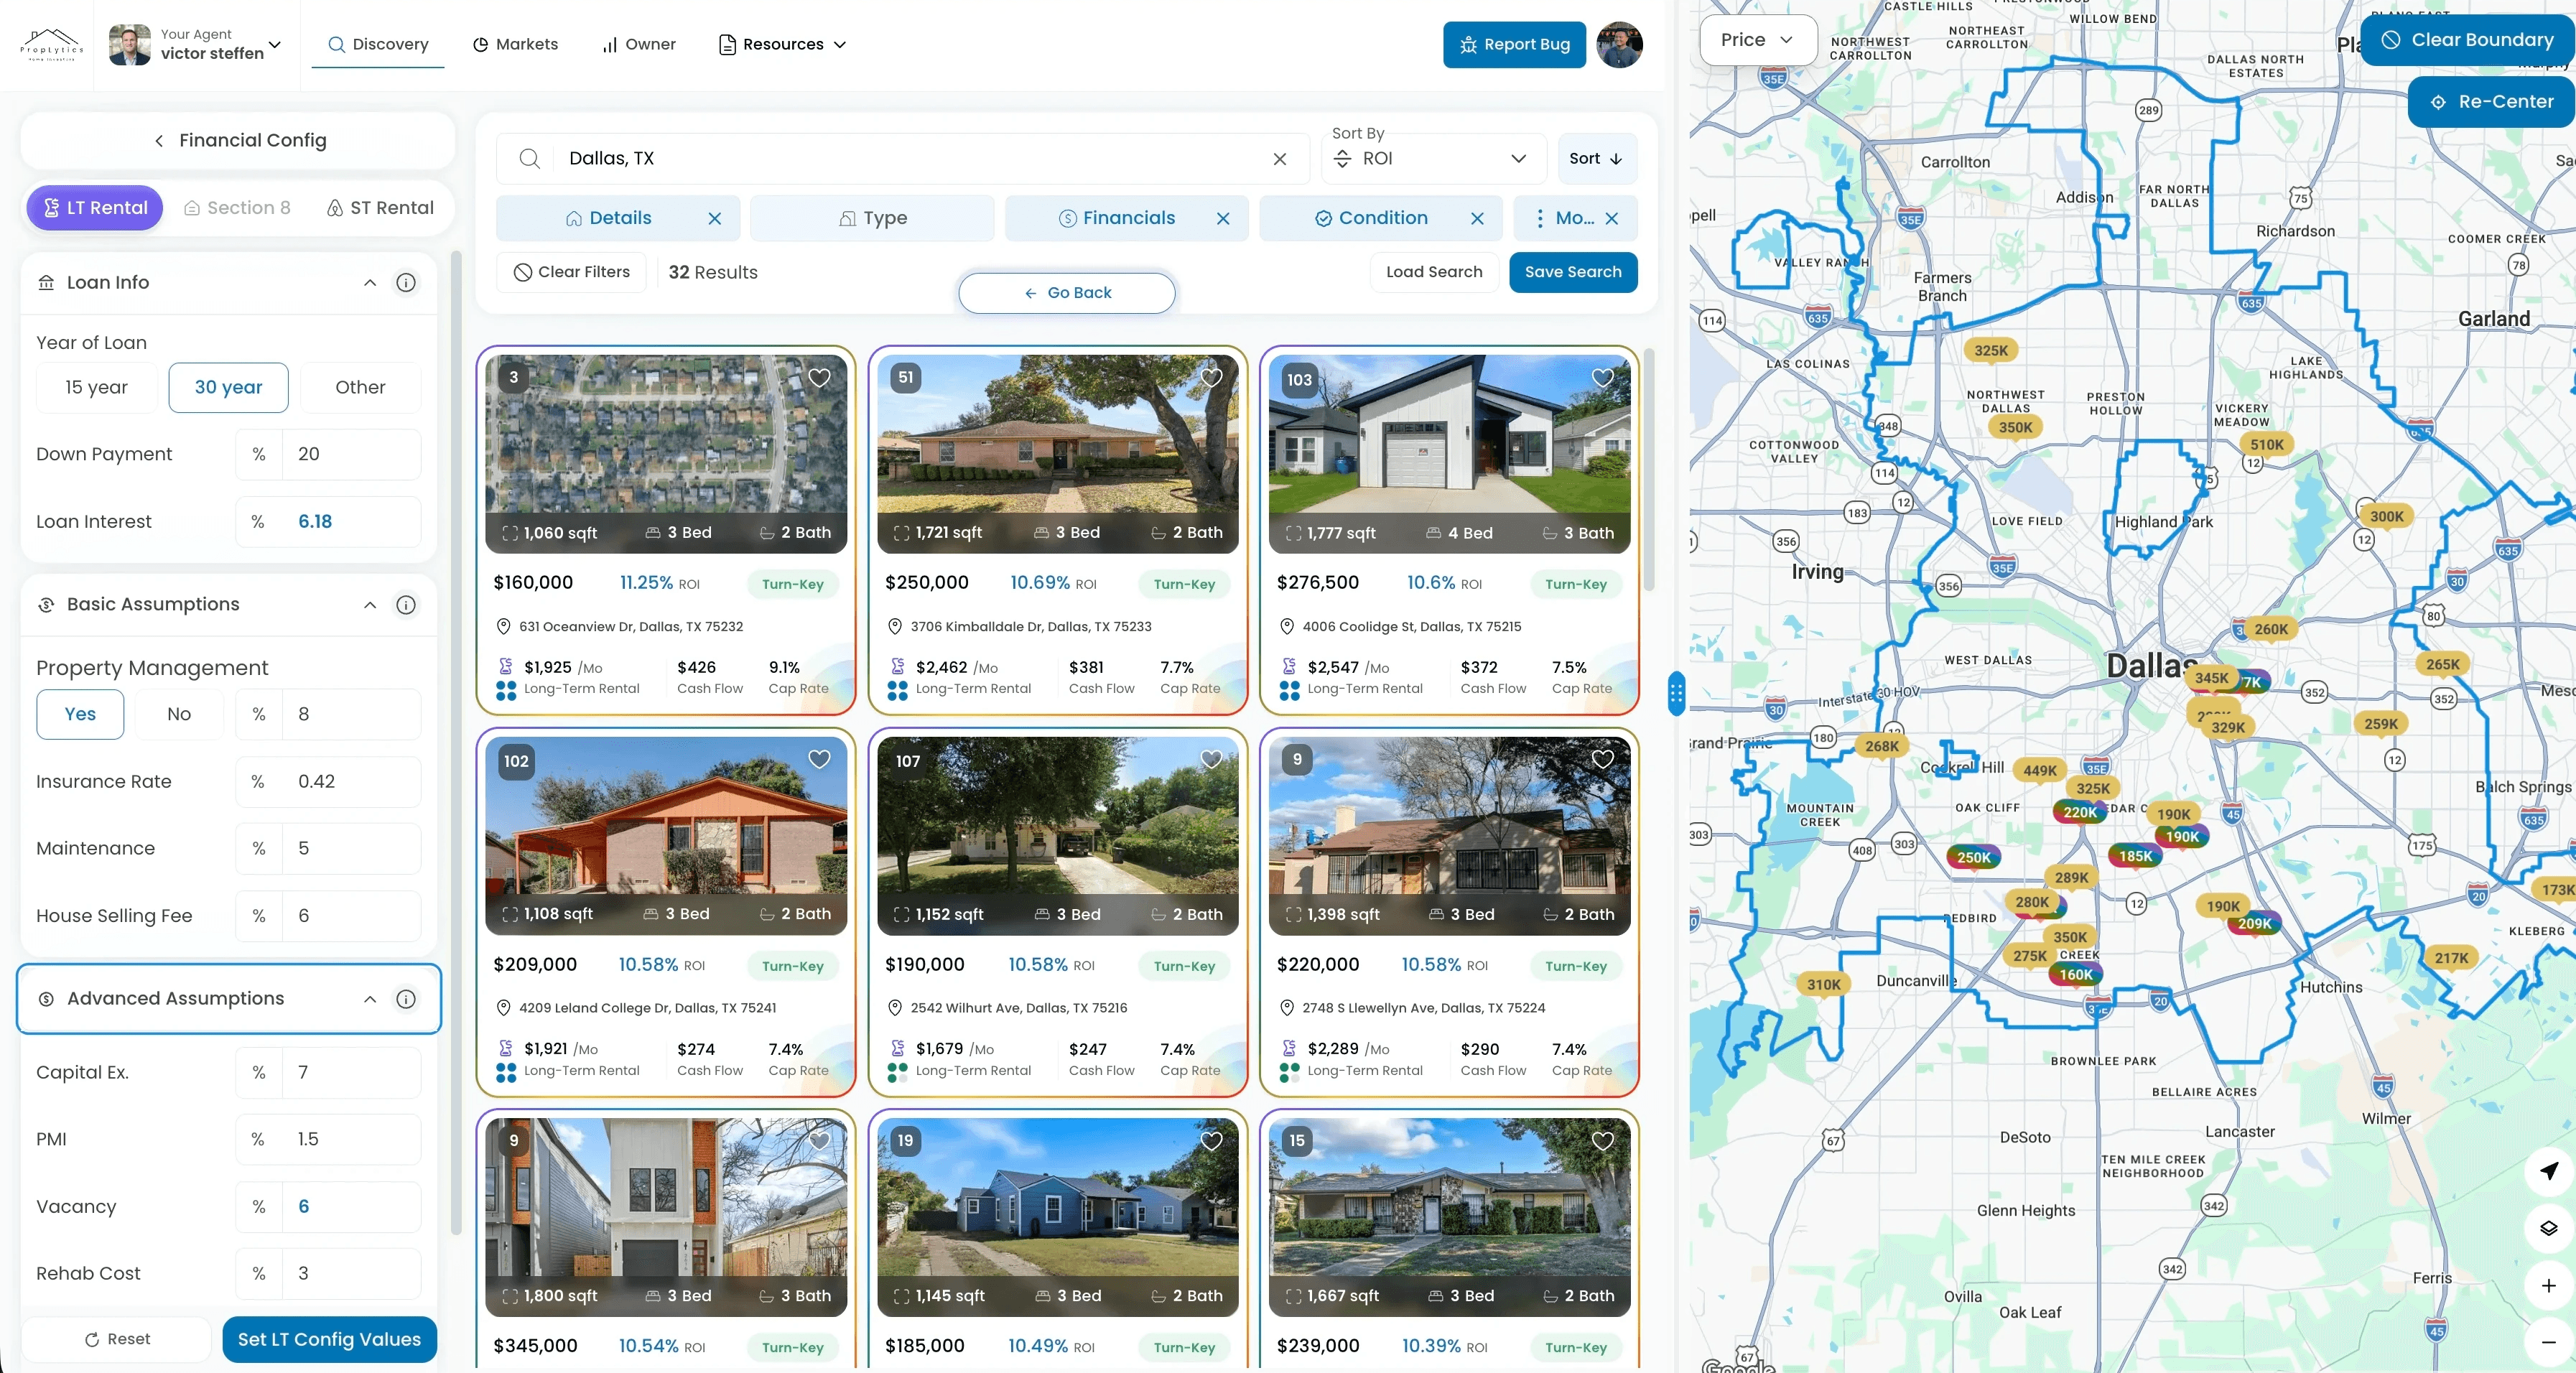2576x1373 pixels.
Task: Set Property Management to No
Action: point(179,714)
